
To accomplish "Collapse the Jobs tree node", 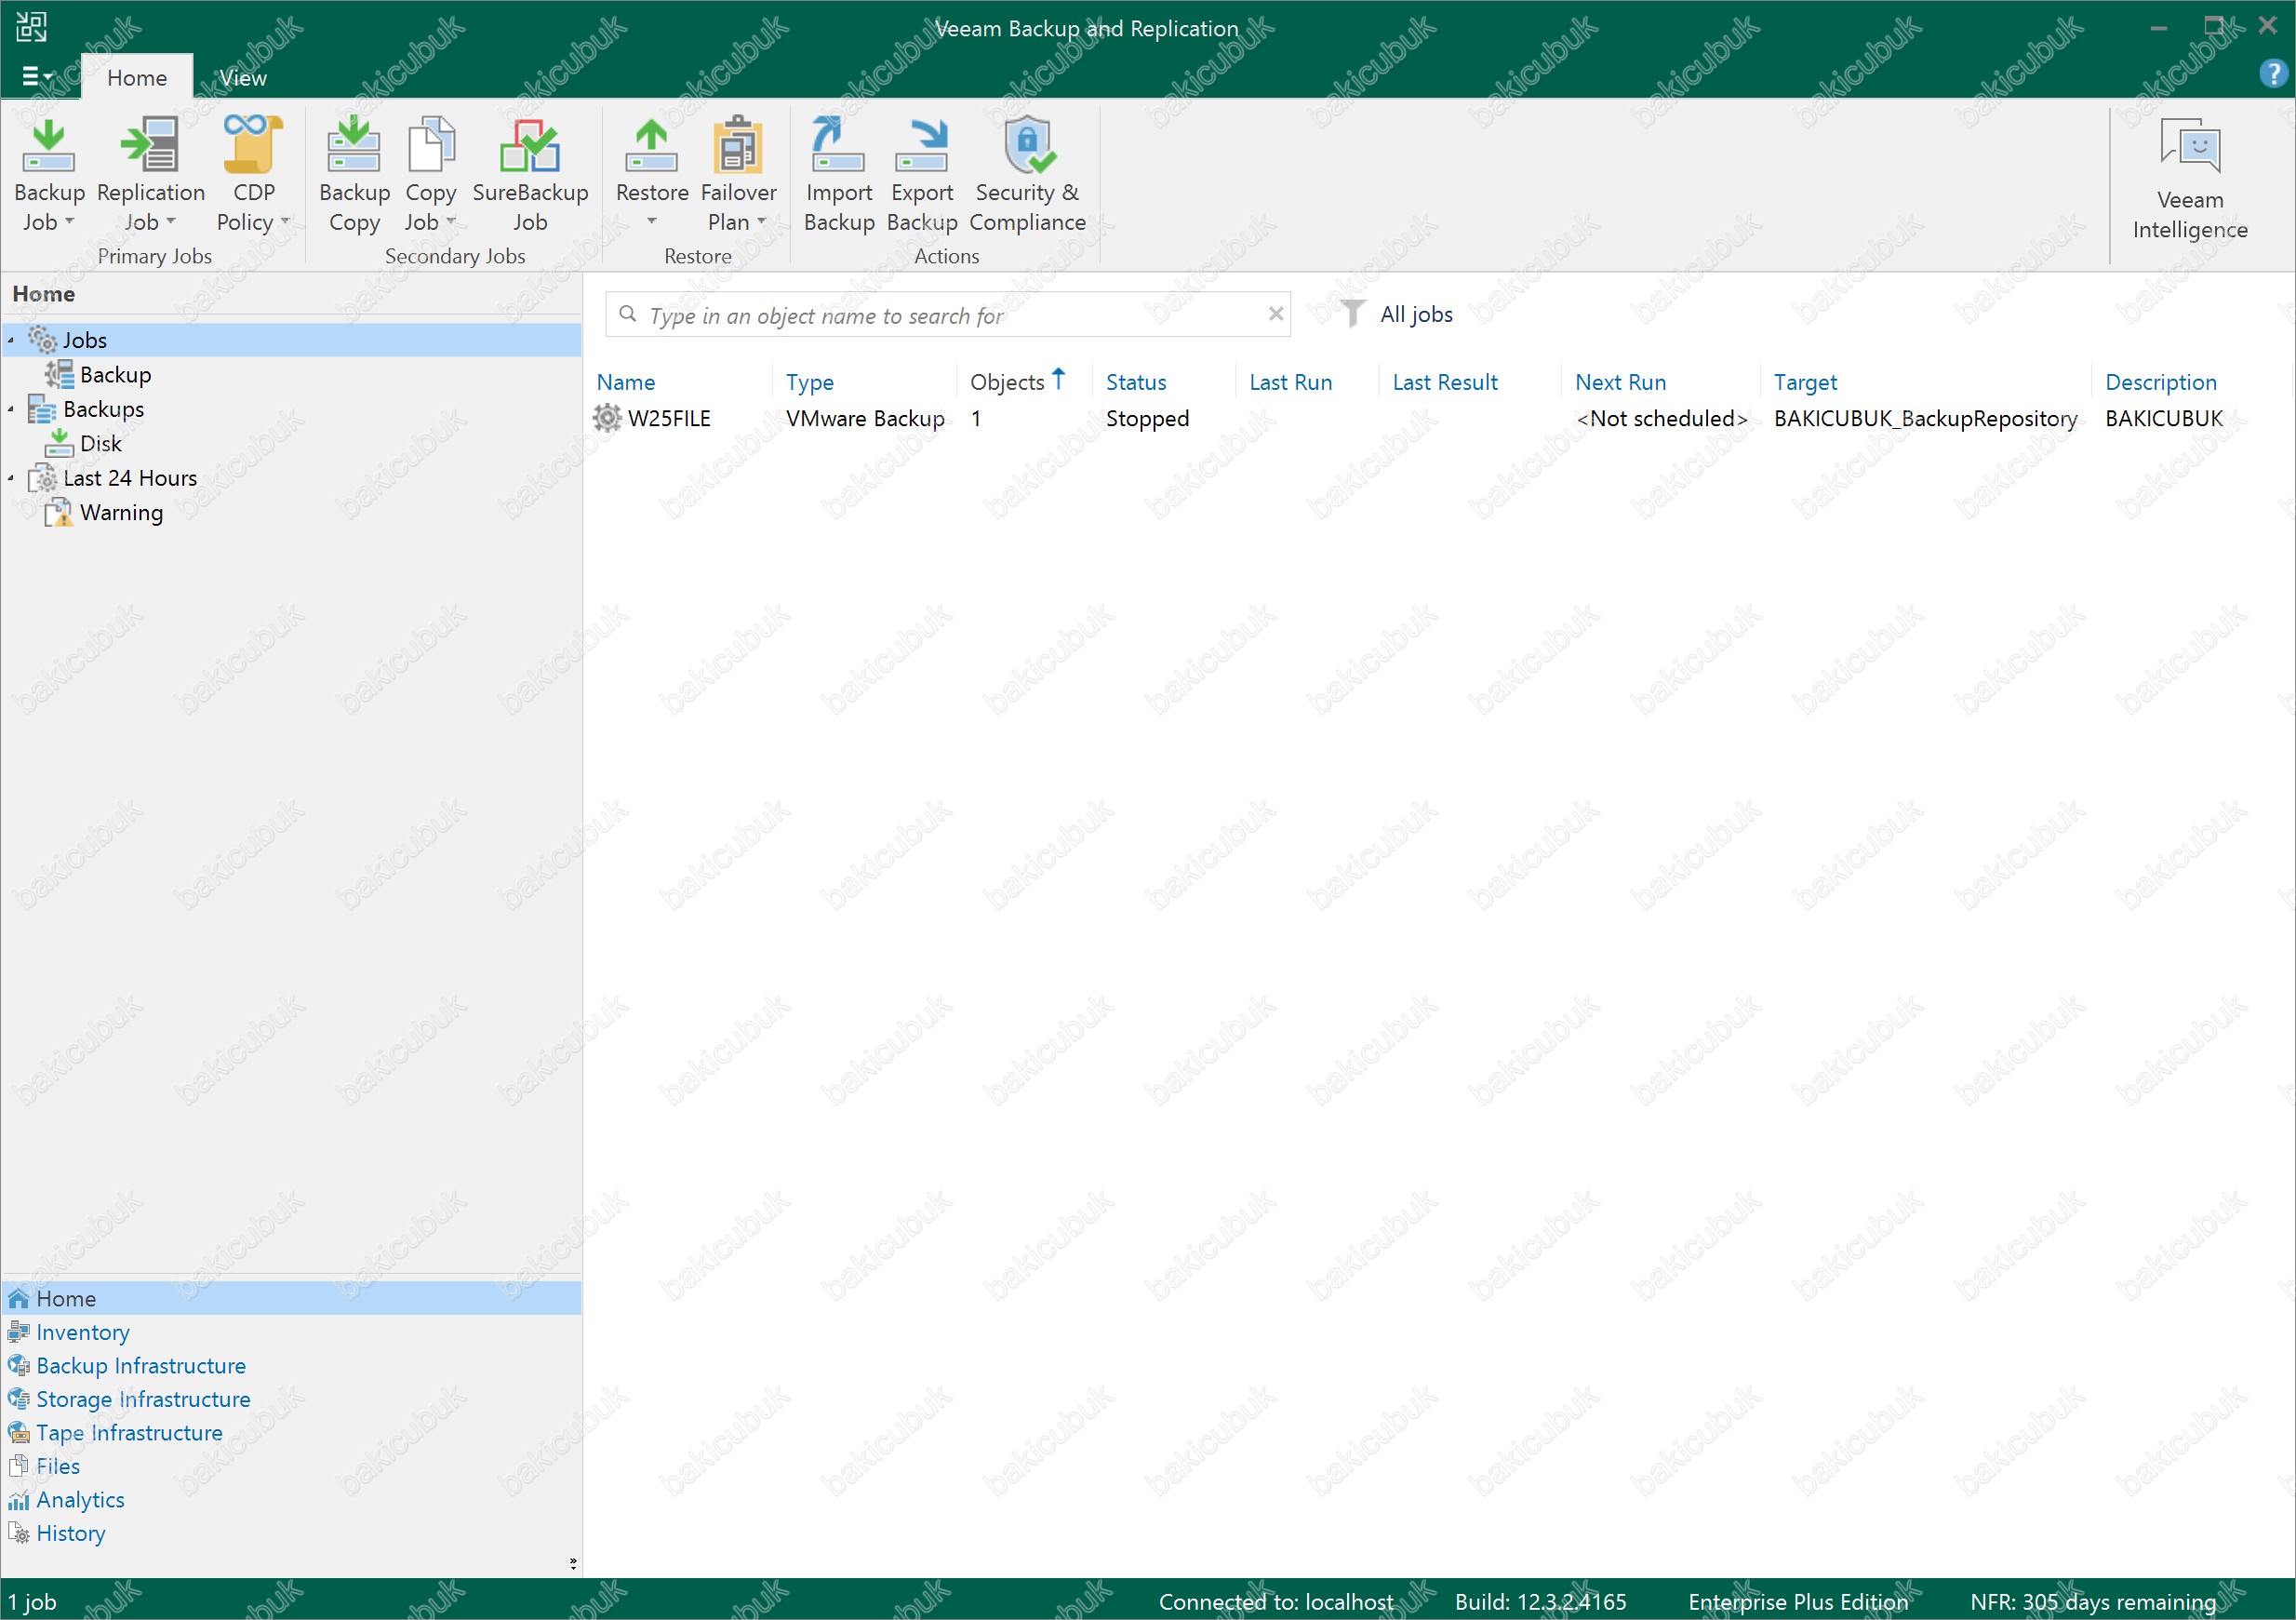I will (11, 341).
